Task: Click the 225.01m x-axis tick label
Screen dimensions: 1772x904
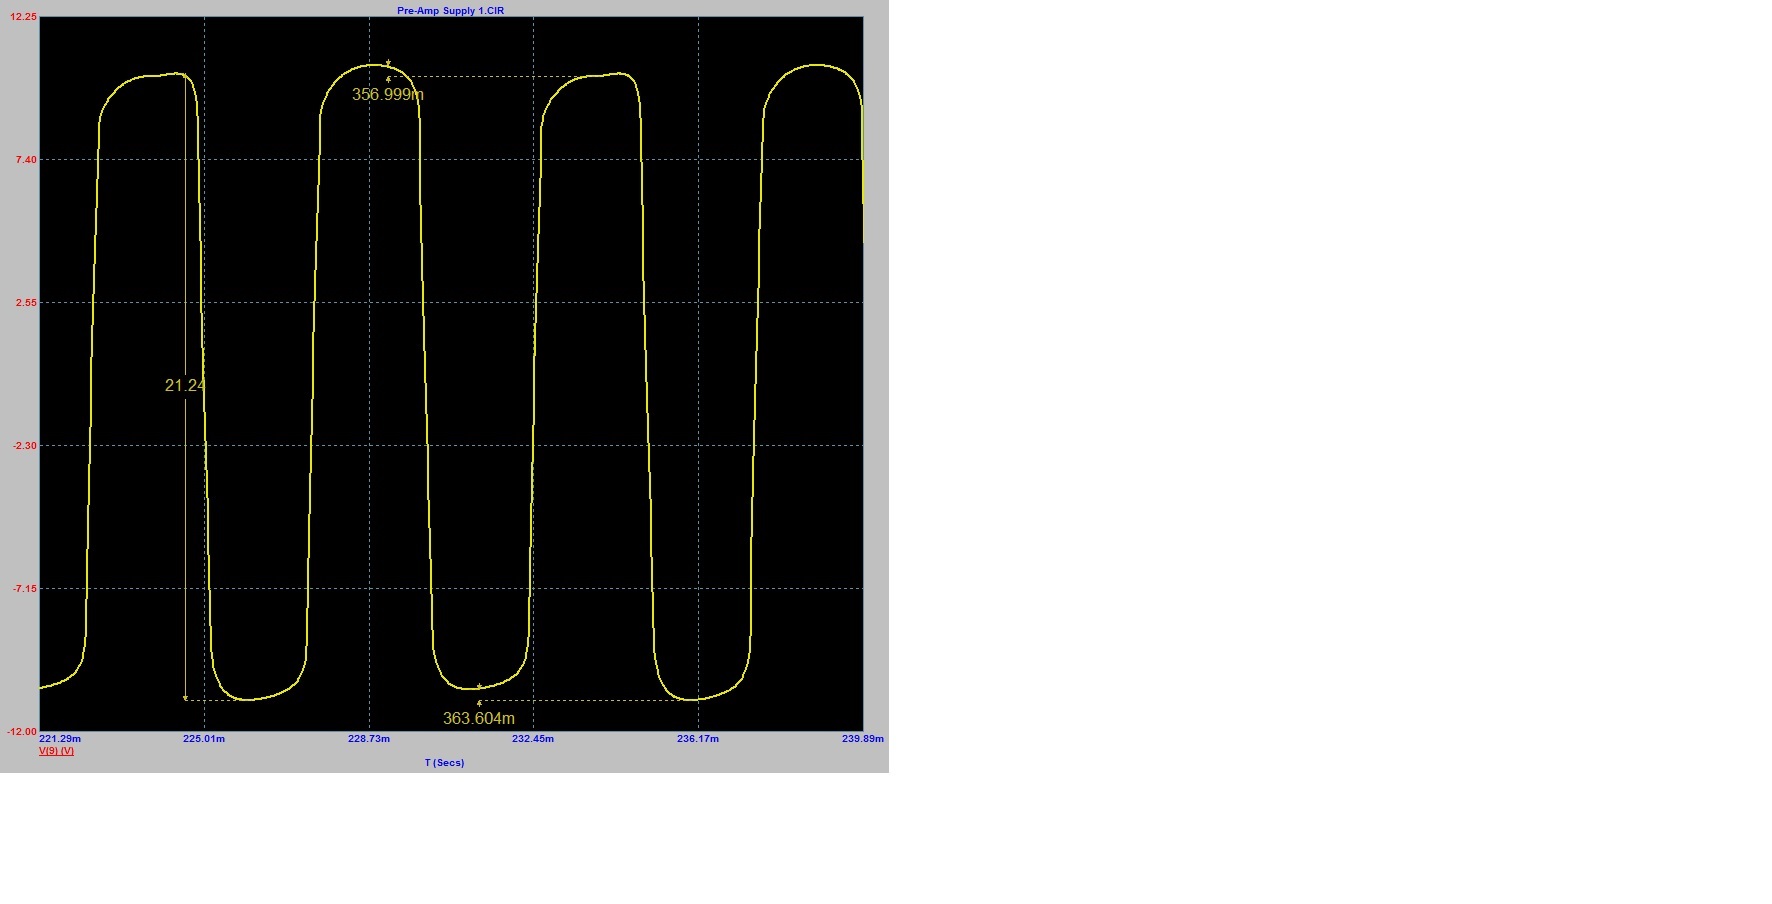Action: [x=204, y=739]
